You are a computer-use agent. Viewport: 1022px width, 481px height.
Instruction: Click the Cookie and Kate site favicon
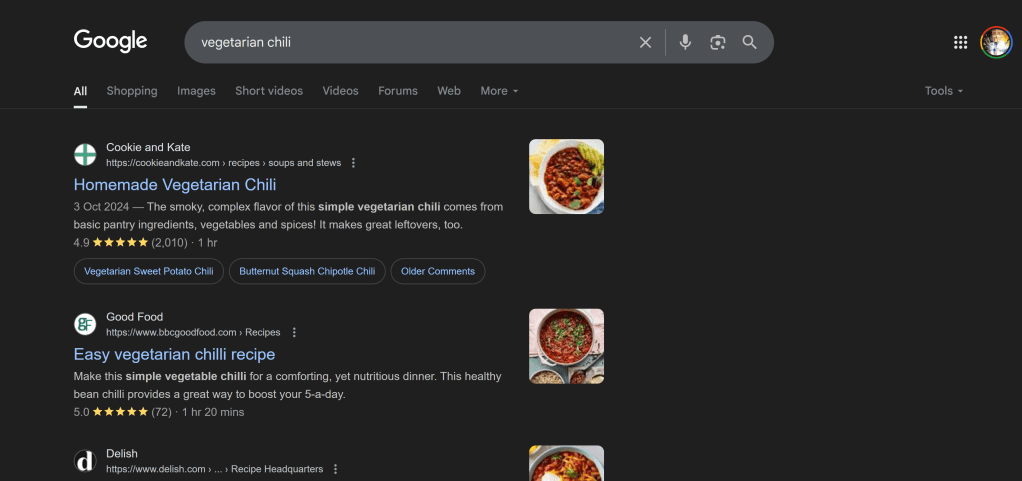click(x=85, y=155)
